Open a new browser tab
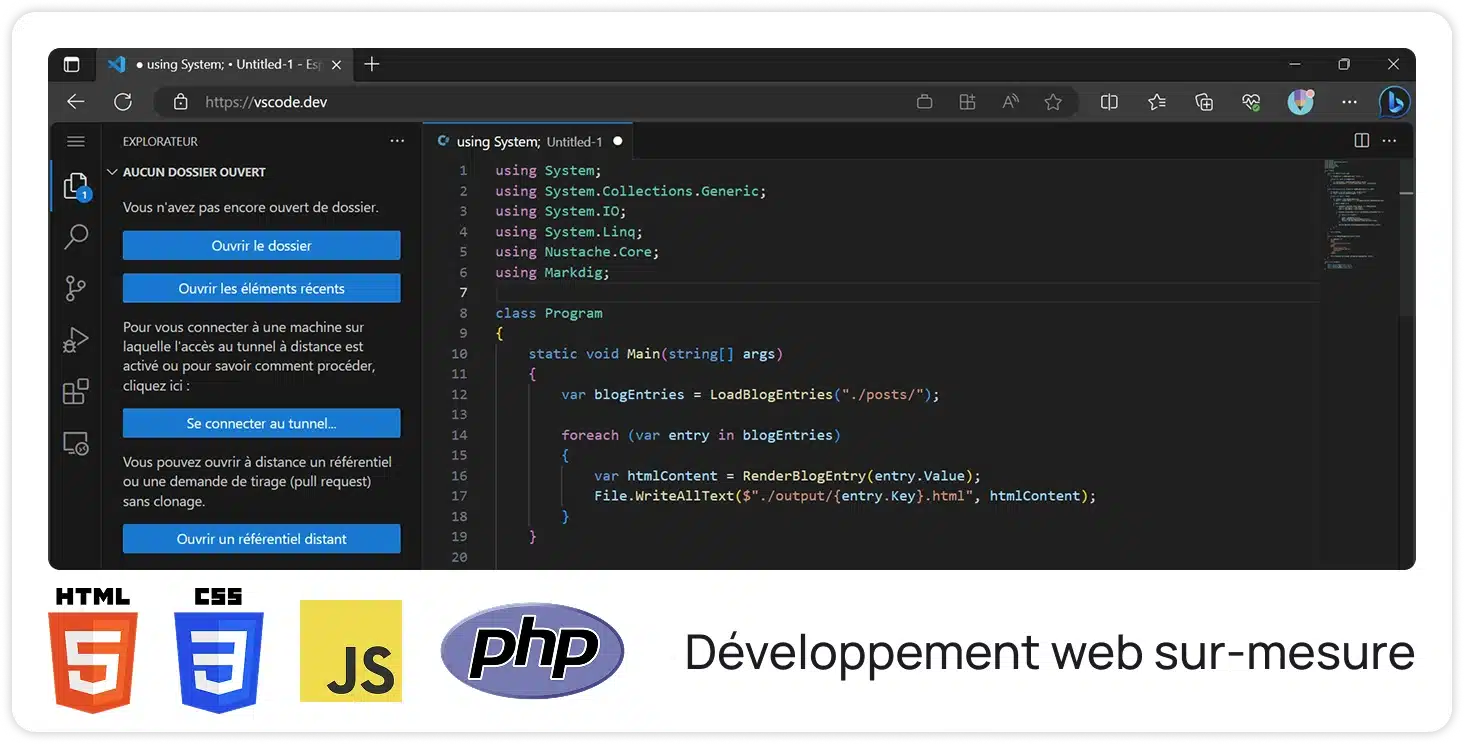1464x744 pixels. point(372,64)
